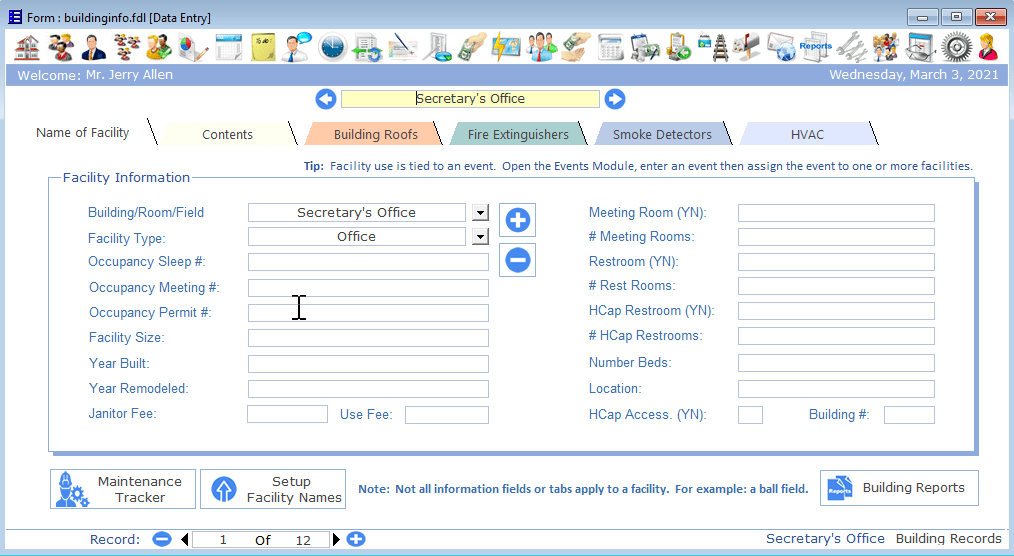Click the blue plus add facility button

pyautogui.click(x=517, y=220)
